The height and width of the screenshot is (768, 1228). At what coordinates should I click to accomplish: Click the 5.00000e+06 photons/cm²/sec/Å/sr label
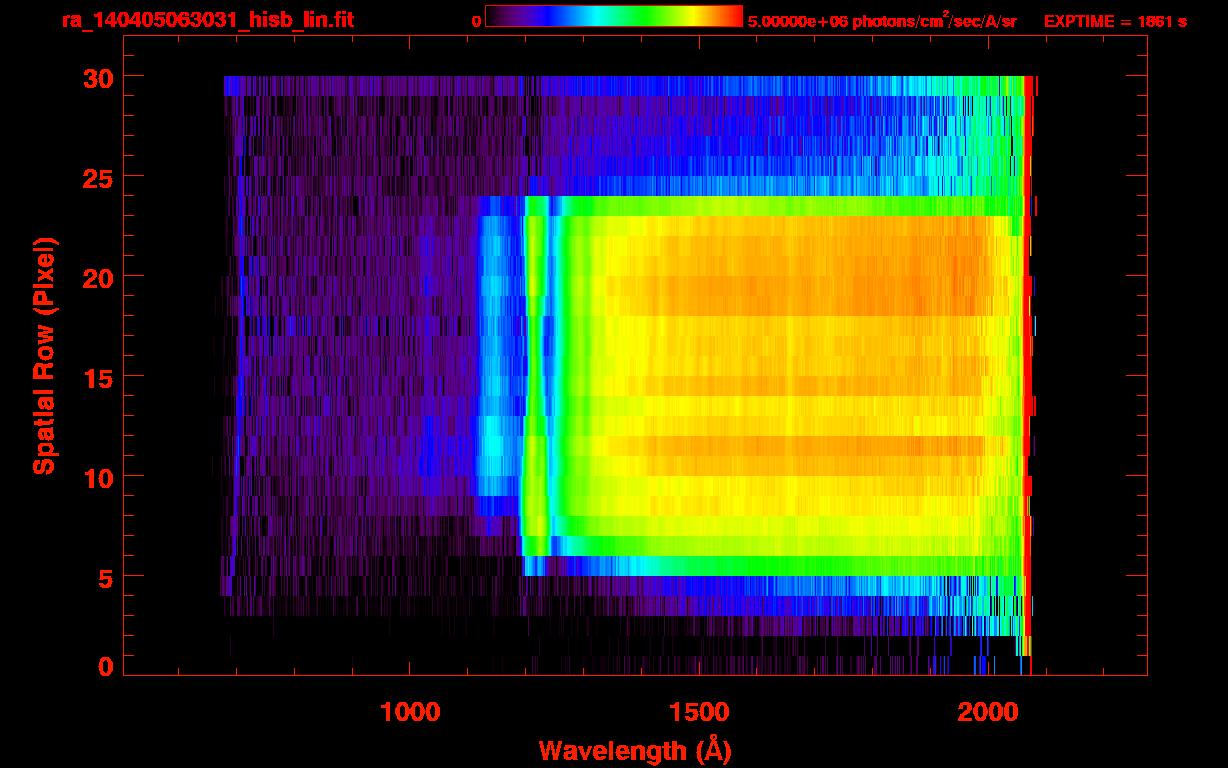tap(882, 20)
